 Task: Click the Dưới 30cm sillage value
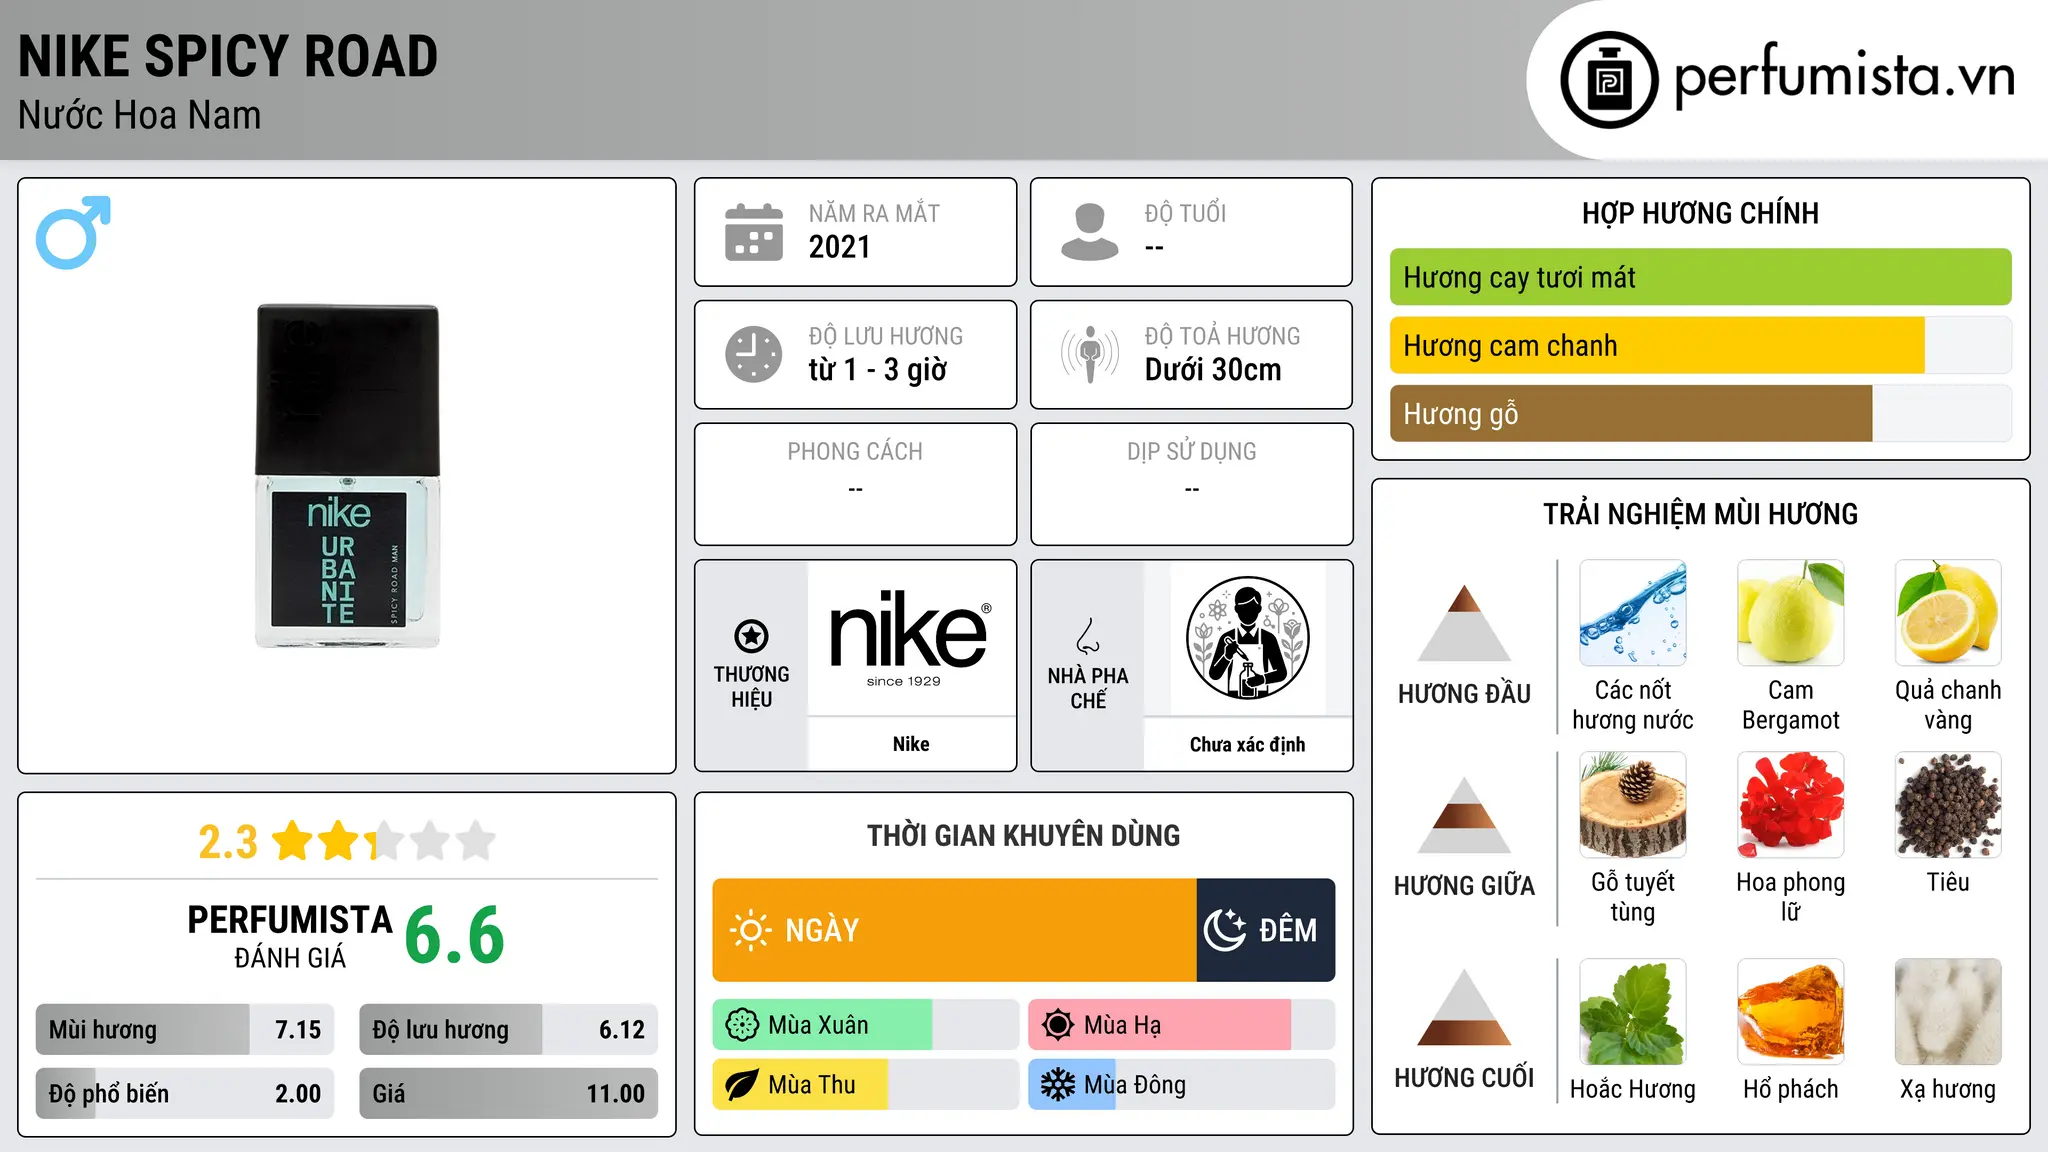1213,369
